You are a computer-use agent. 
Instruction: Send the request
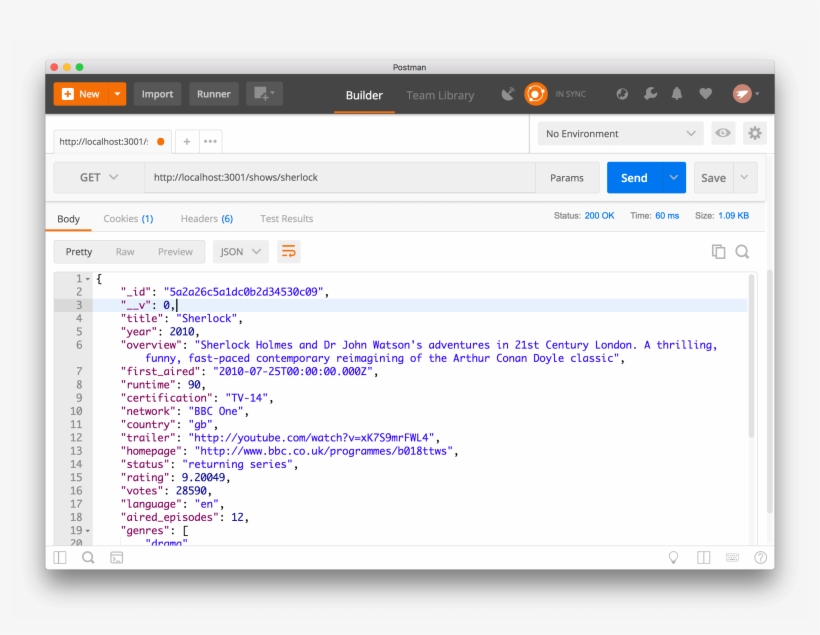(634, 178)
